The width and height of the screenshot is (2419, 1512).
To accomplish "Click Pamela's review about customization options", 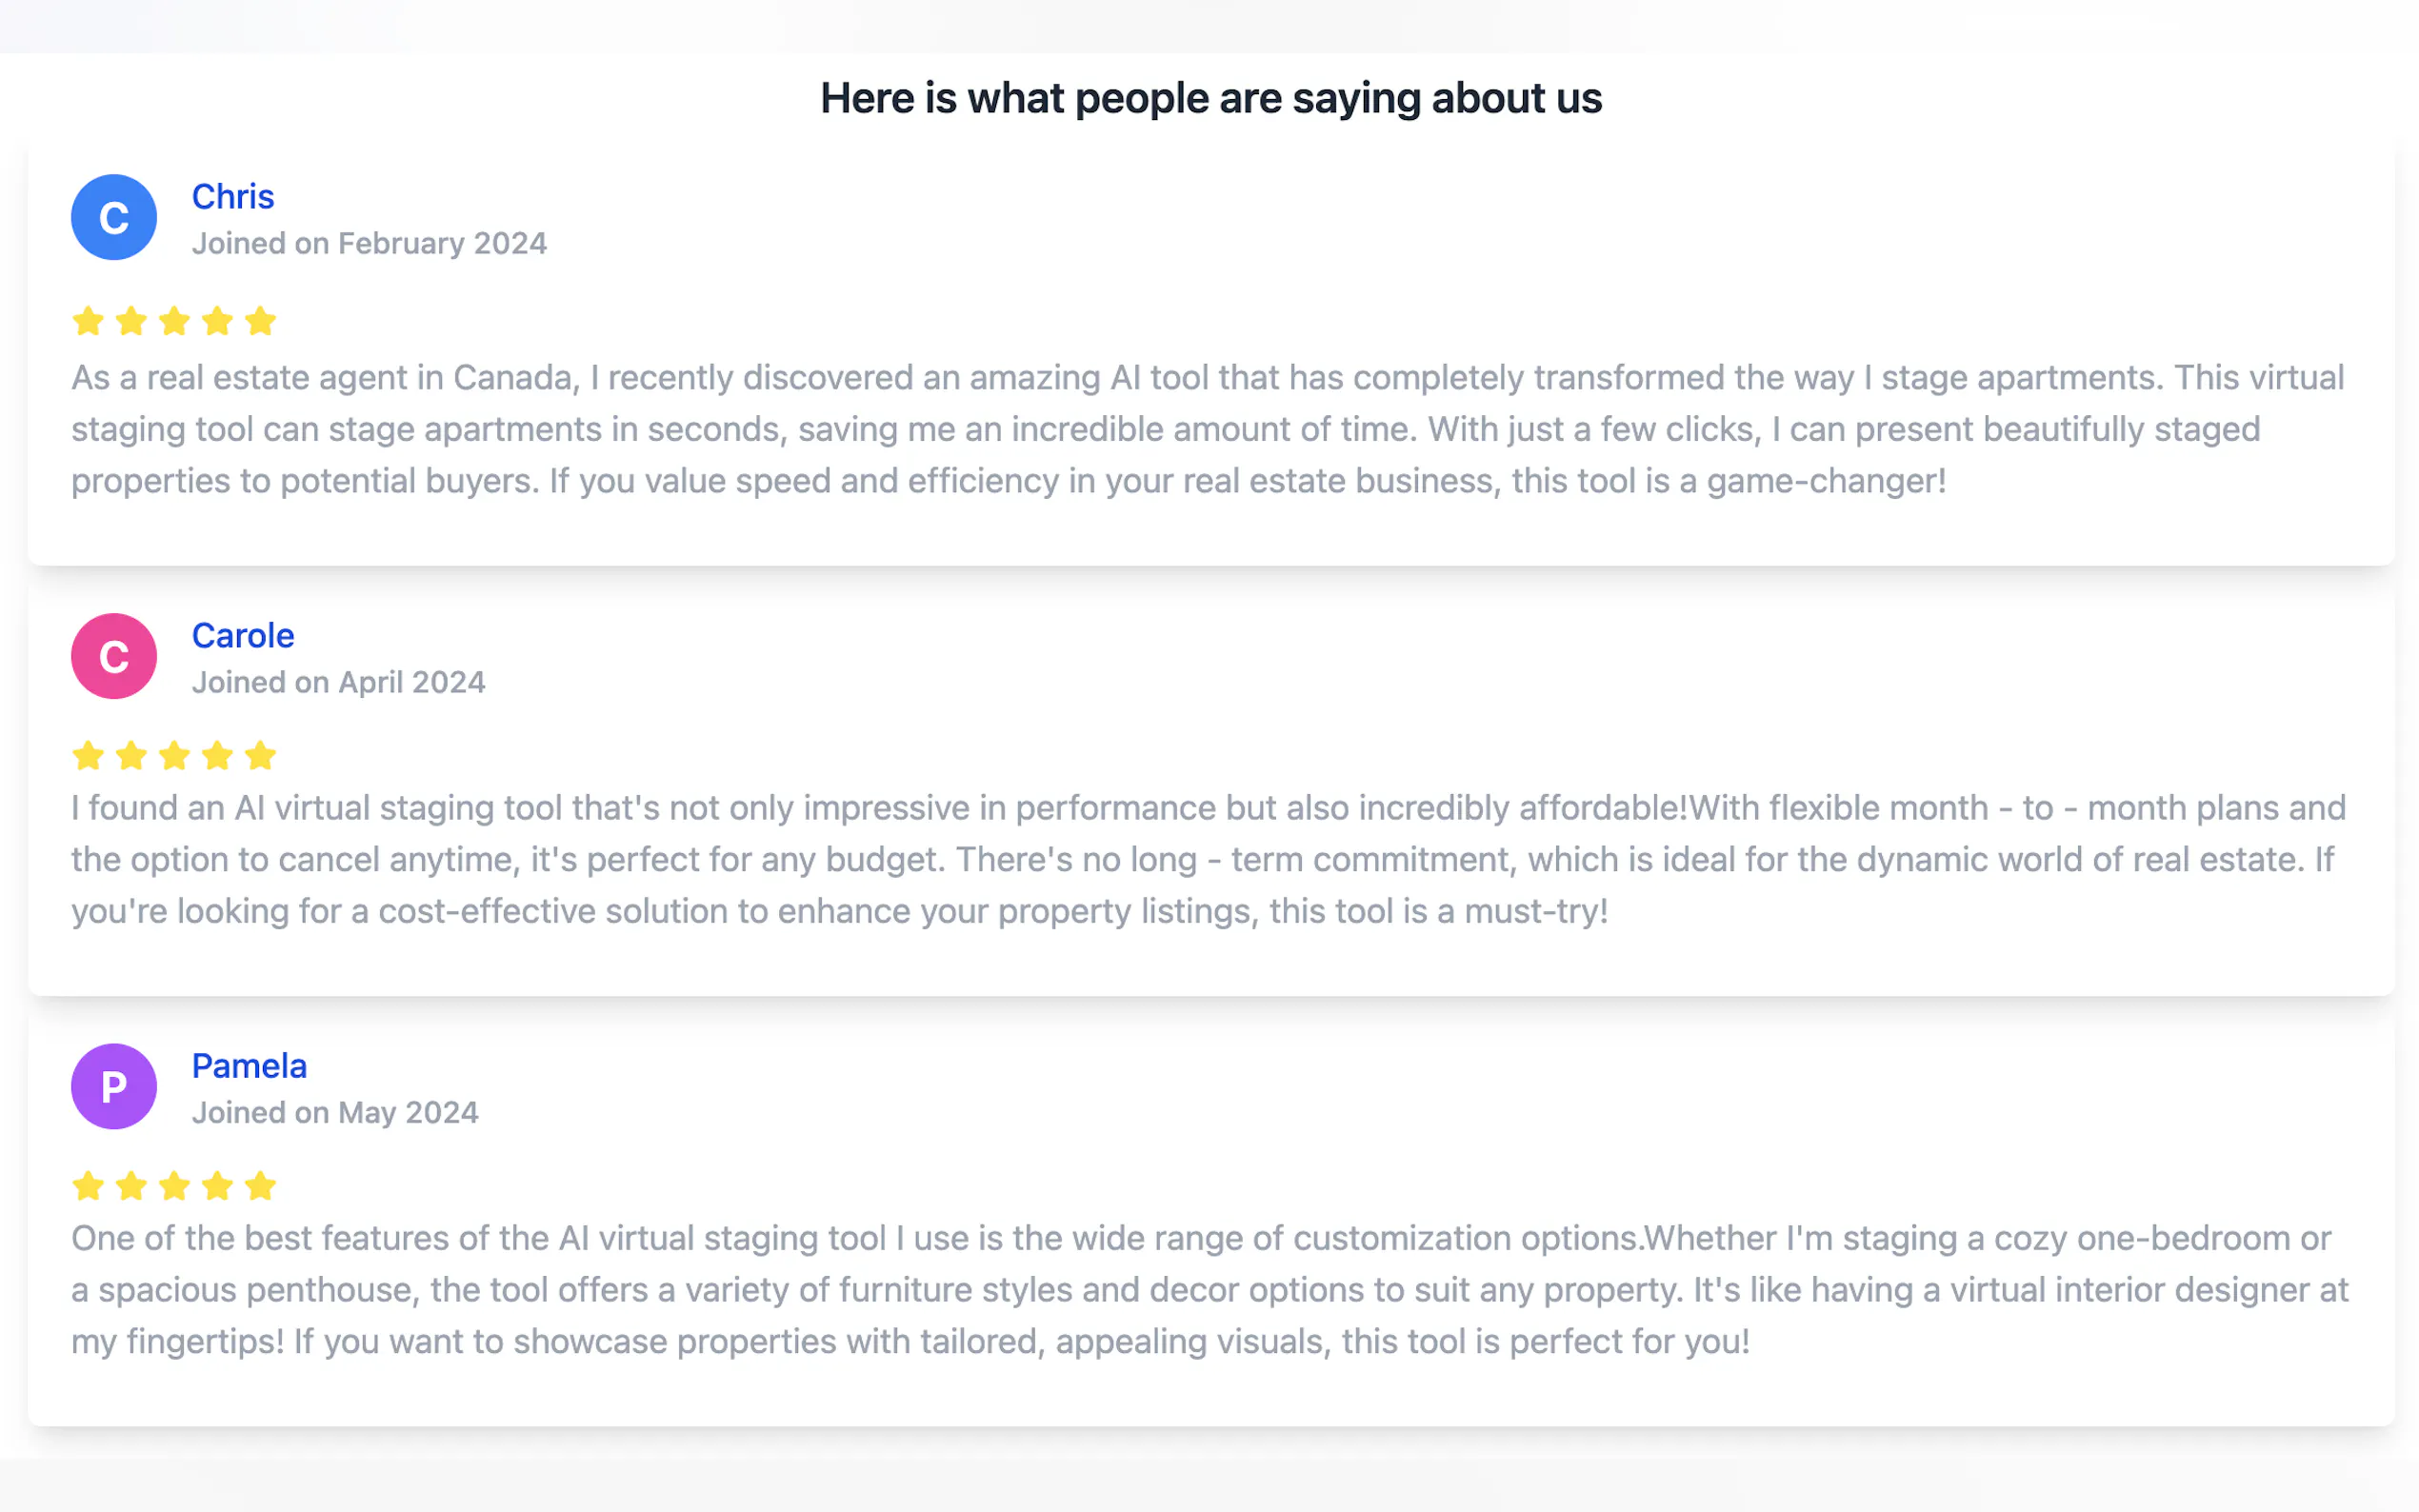I will [1207, 1289].
